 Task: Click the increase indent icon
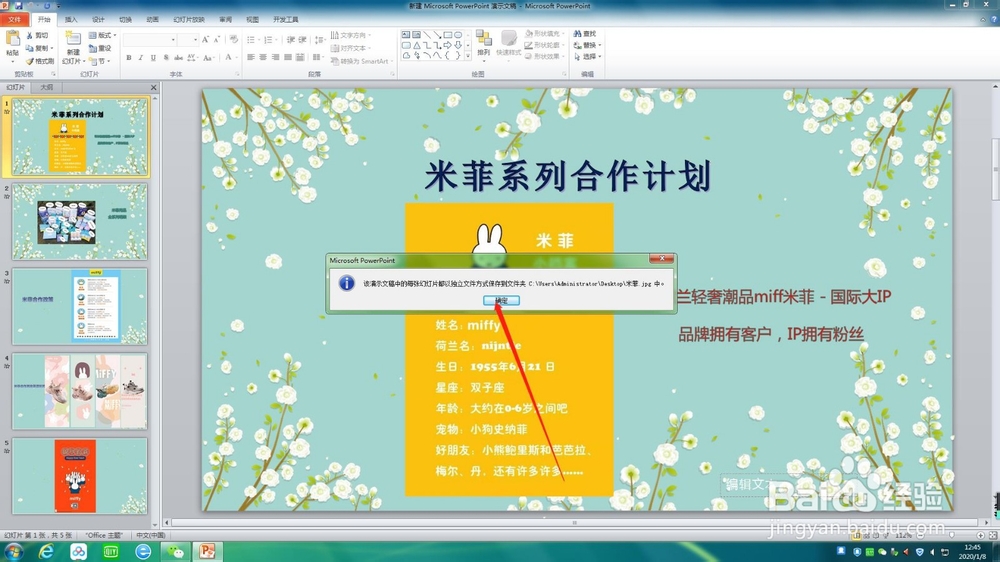(302, 40)
